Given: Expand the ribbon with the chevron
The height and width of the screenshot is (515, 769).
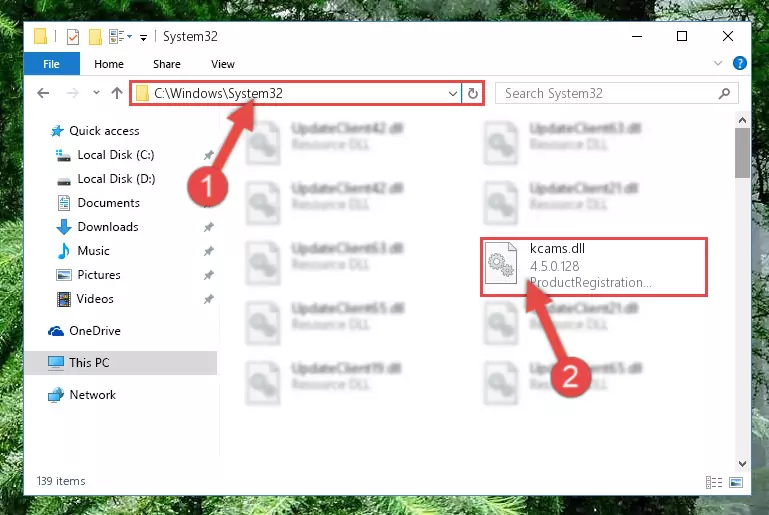Looking at the screenshot, I should (x=718, y=63).
